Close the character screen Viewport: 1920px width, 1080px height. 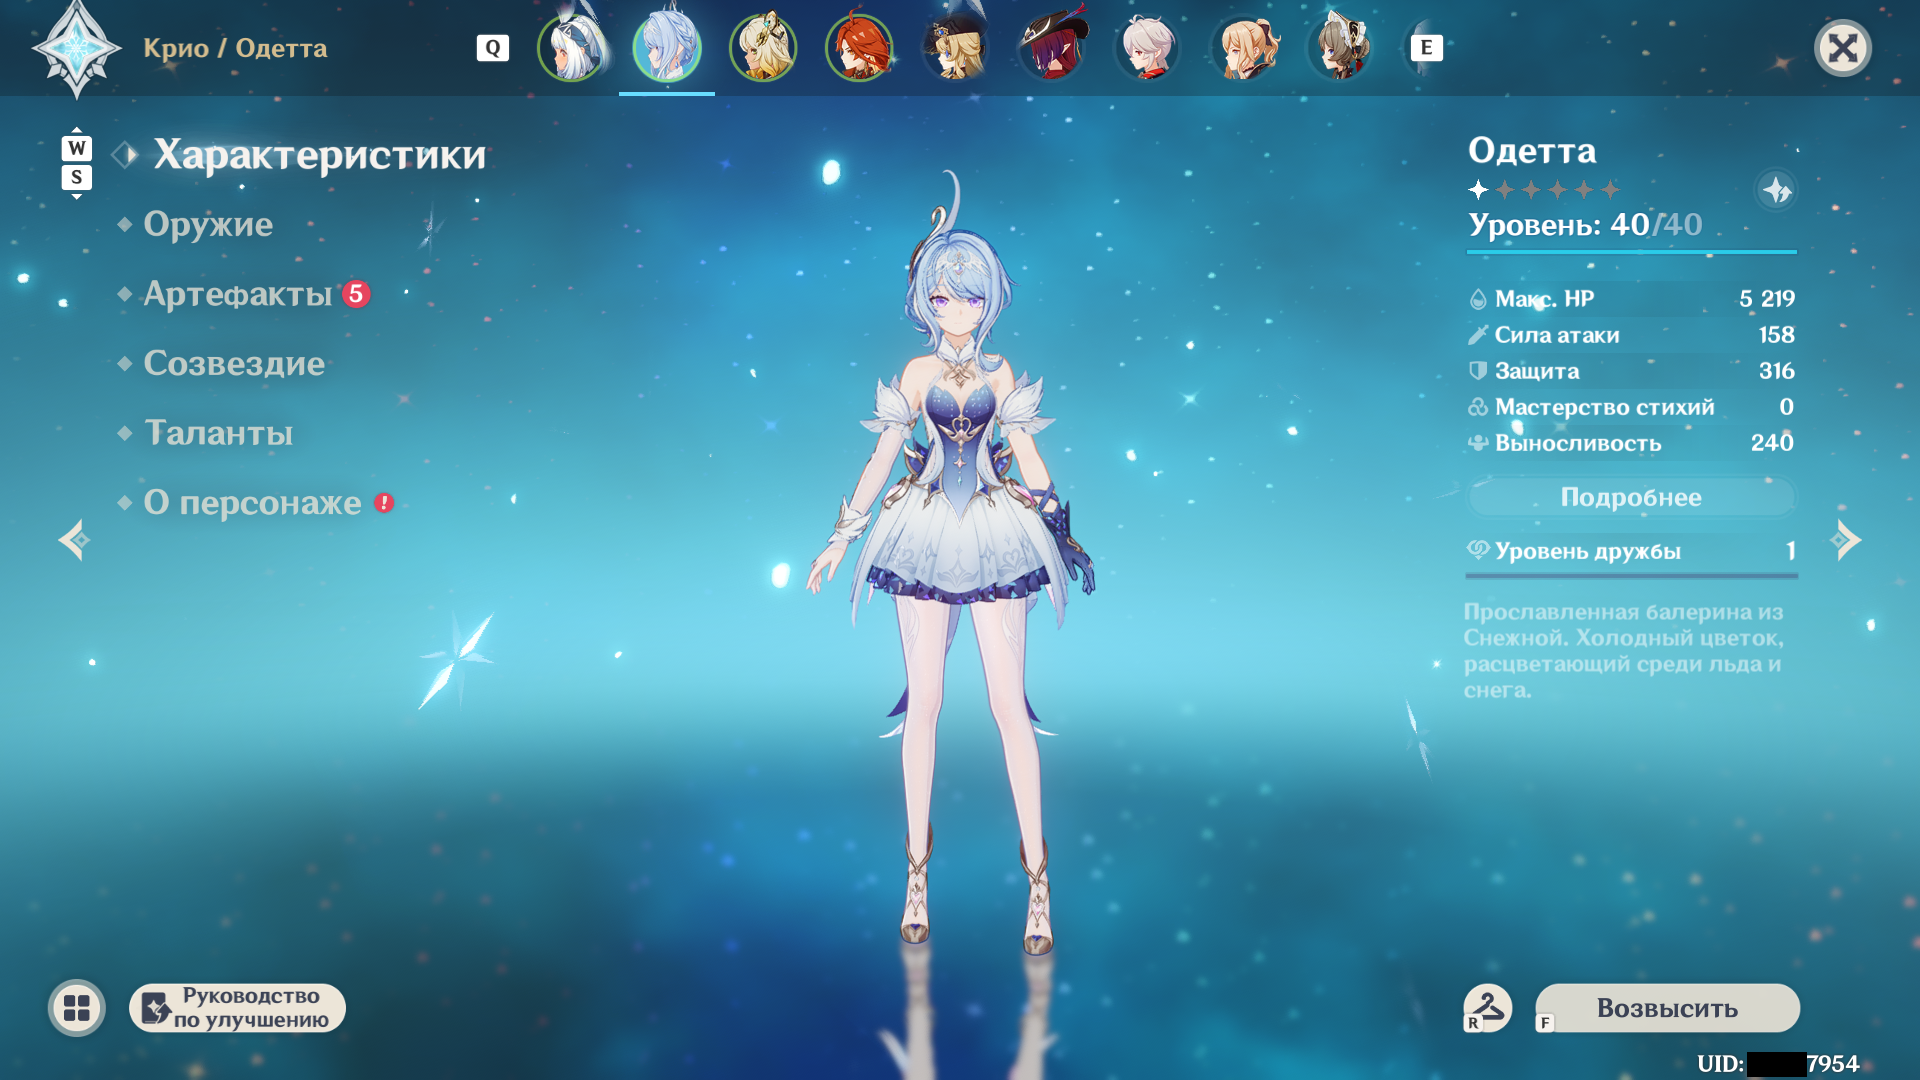click(1843, 48)
